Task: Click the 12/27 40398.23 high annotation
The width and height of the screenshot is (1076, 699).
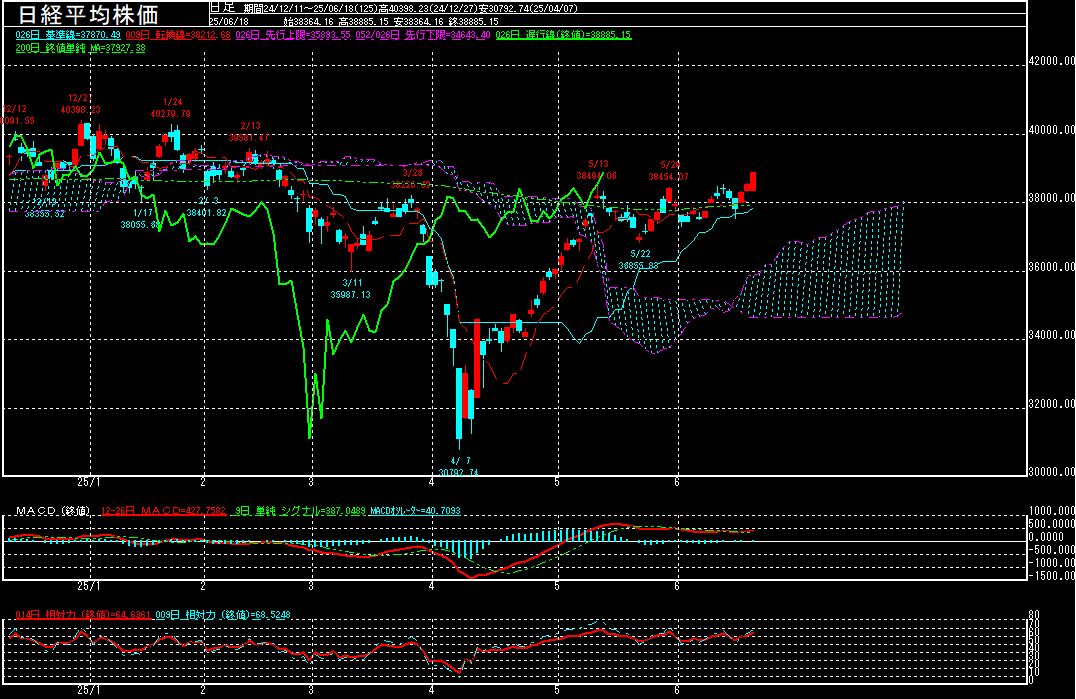Action: 80,104
